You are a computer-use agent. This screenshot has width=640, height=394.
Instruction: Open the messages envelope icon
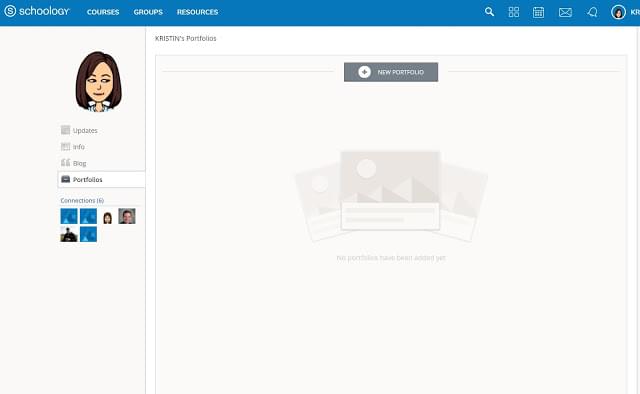tap(565, 12)
